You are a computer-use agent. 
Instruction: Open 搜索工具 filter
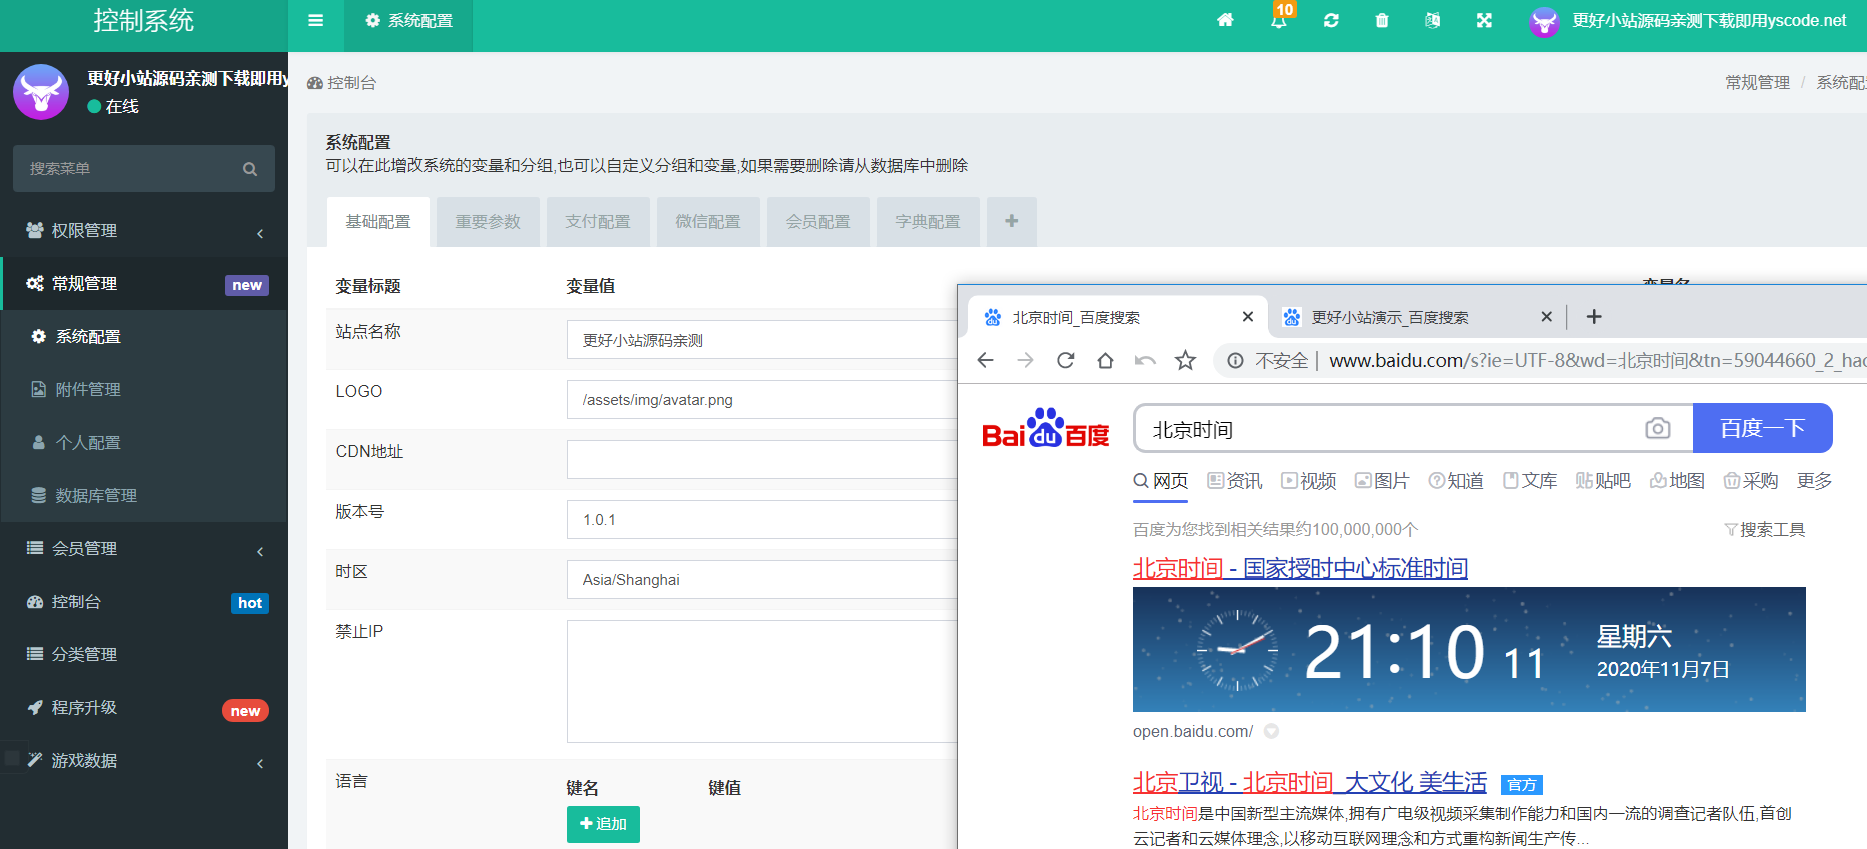(1765, 530)
